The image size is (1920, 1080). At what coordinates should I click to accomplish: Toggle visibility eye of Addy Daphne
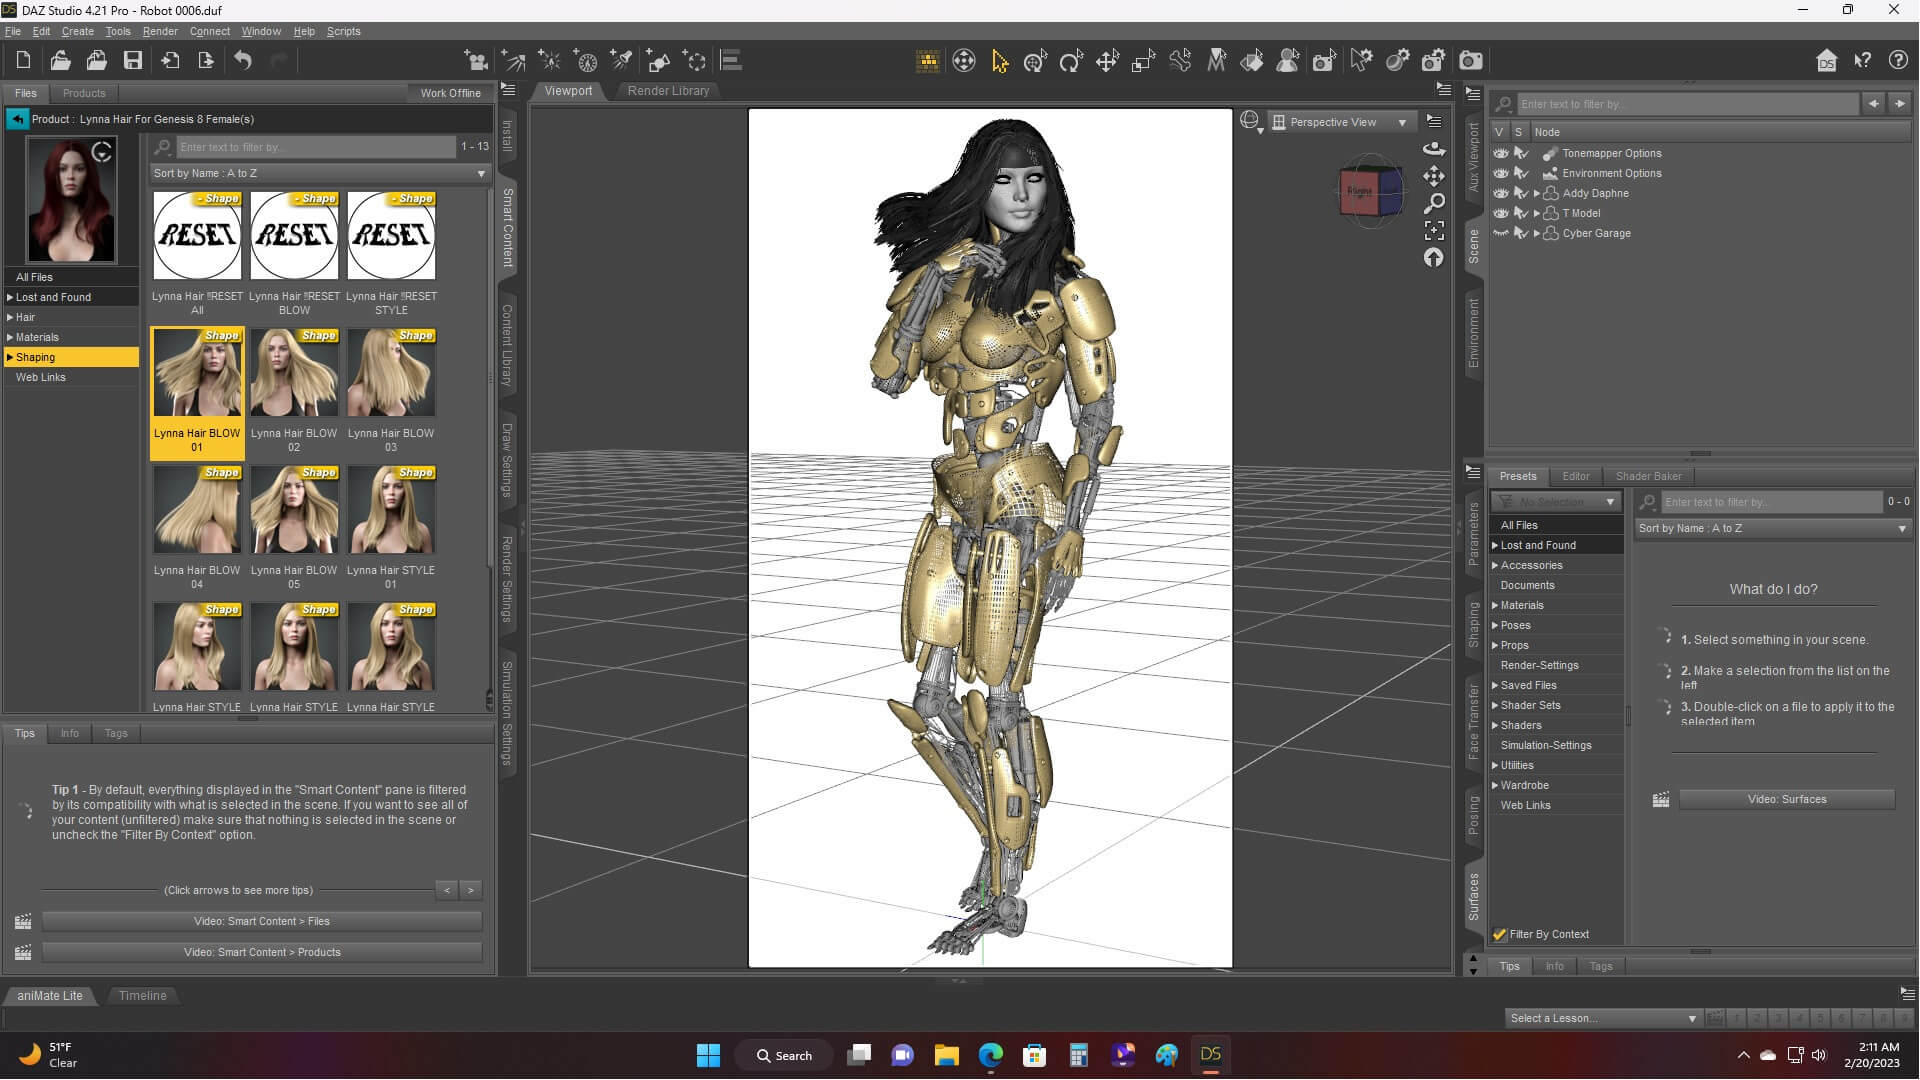point(1500,193)
